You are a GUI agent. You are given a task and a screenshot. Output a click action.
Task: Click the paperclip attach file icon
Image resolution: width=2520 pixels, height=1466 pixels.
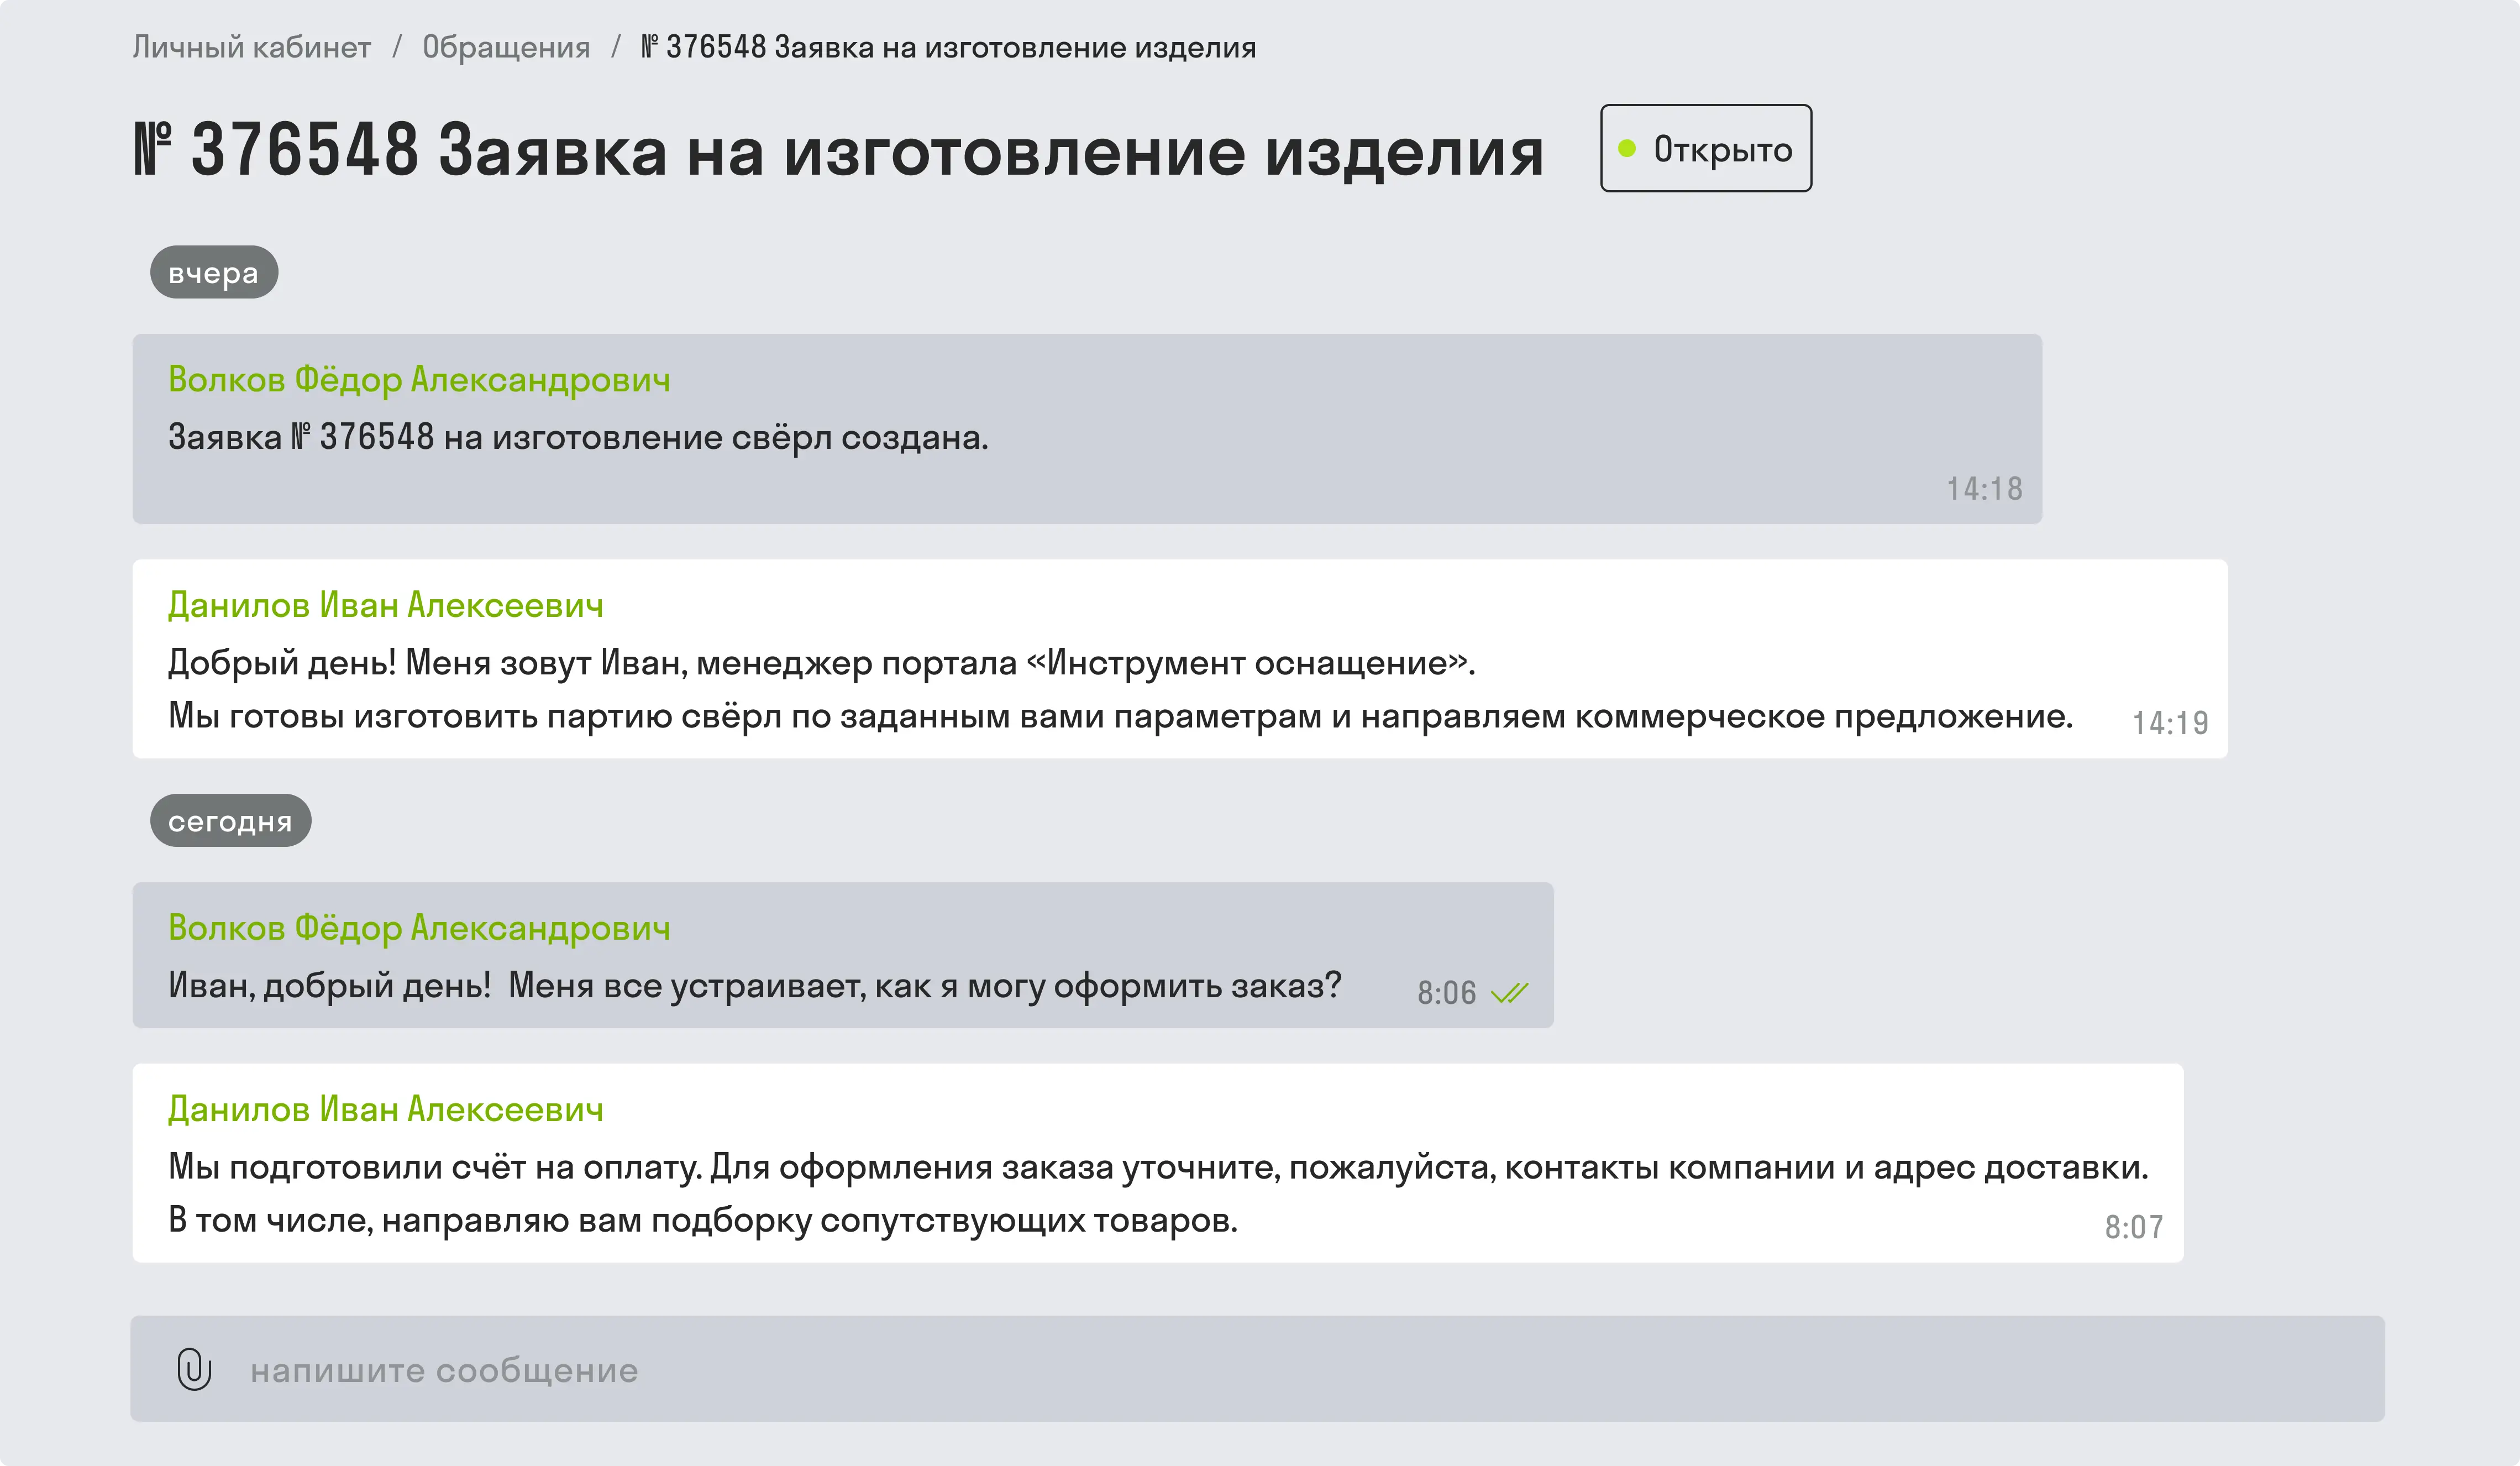194,1369
